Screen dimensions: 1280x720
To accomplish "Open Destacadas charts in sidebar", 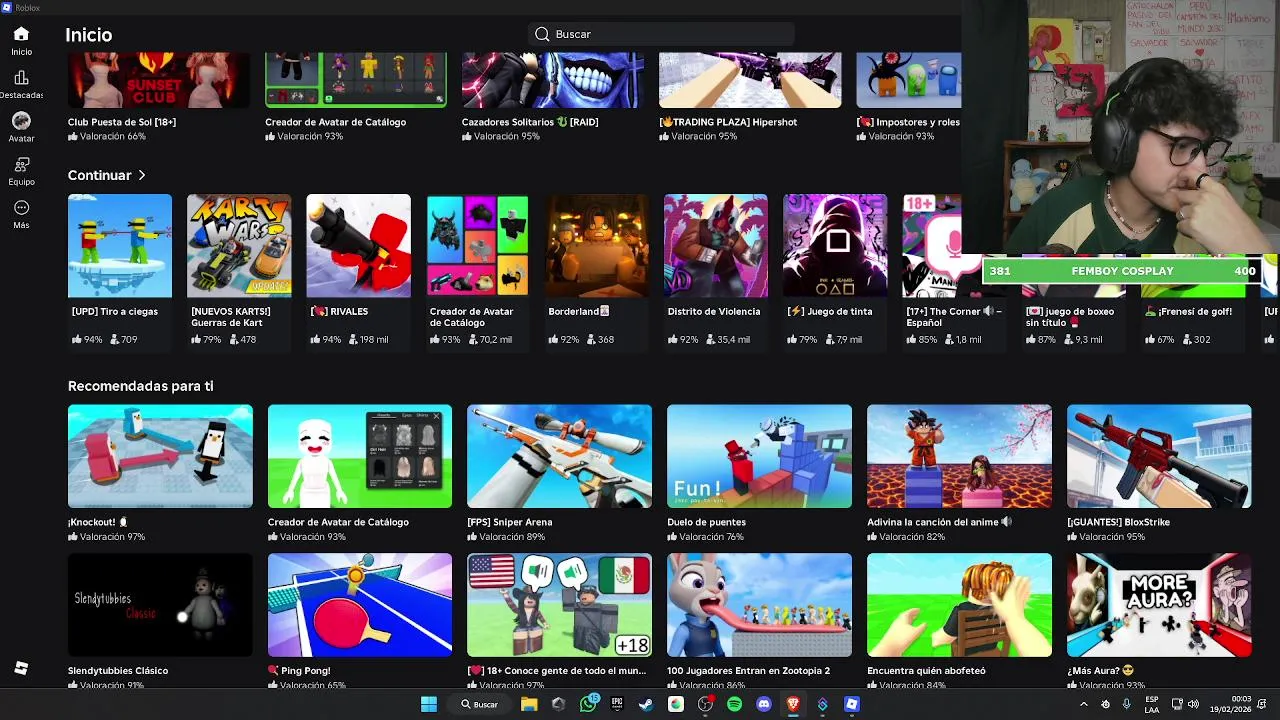I will click(21, 85).
